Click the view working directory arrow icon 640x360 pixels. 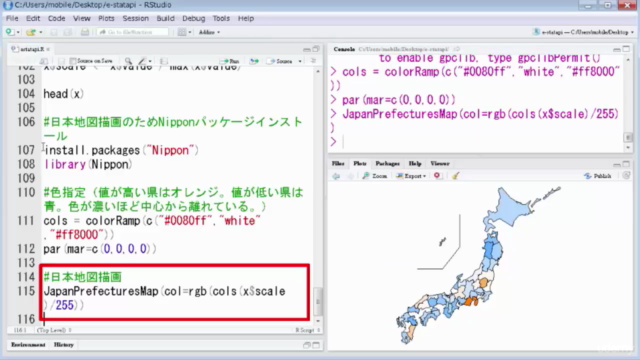[457, 49]
